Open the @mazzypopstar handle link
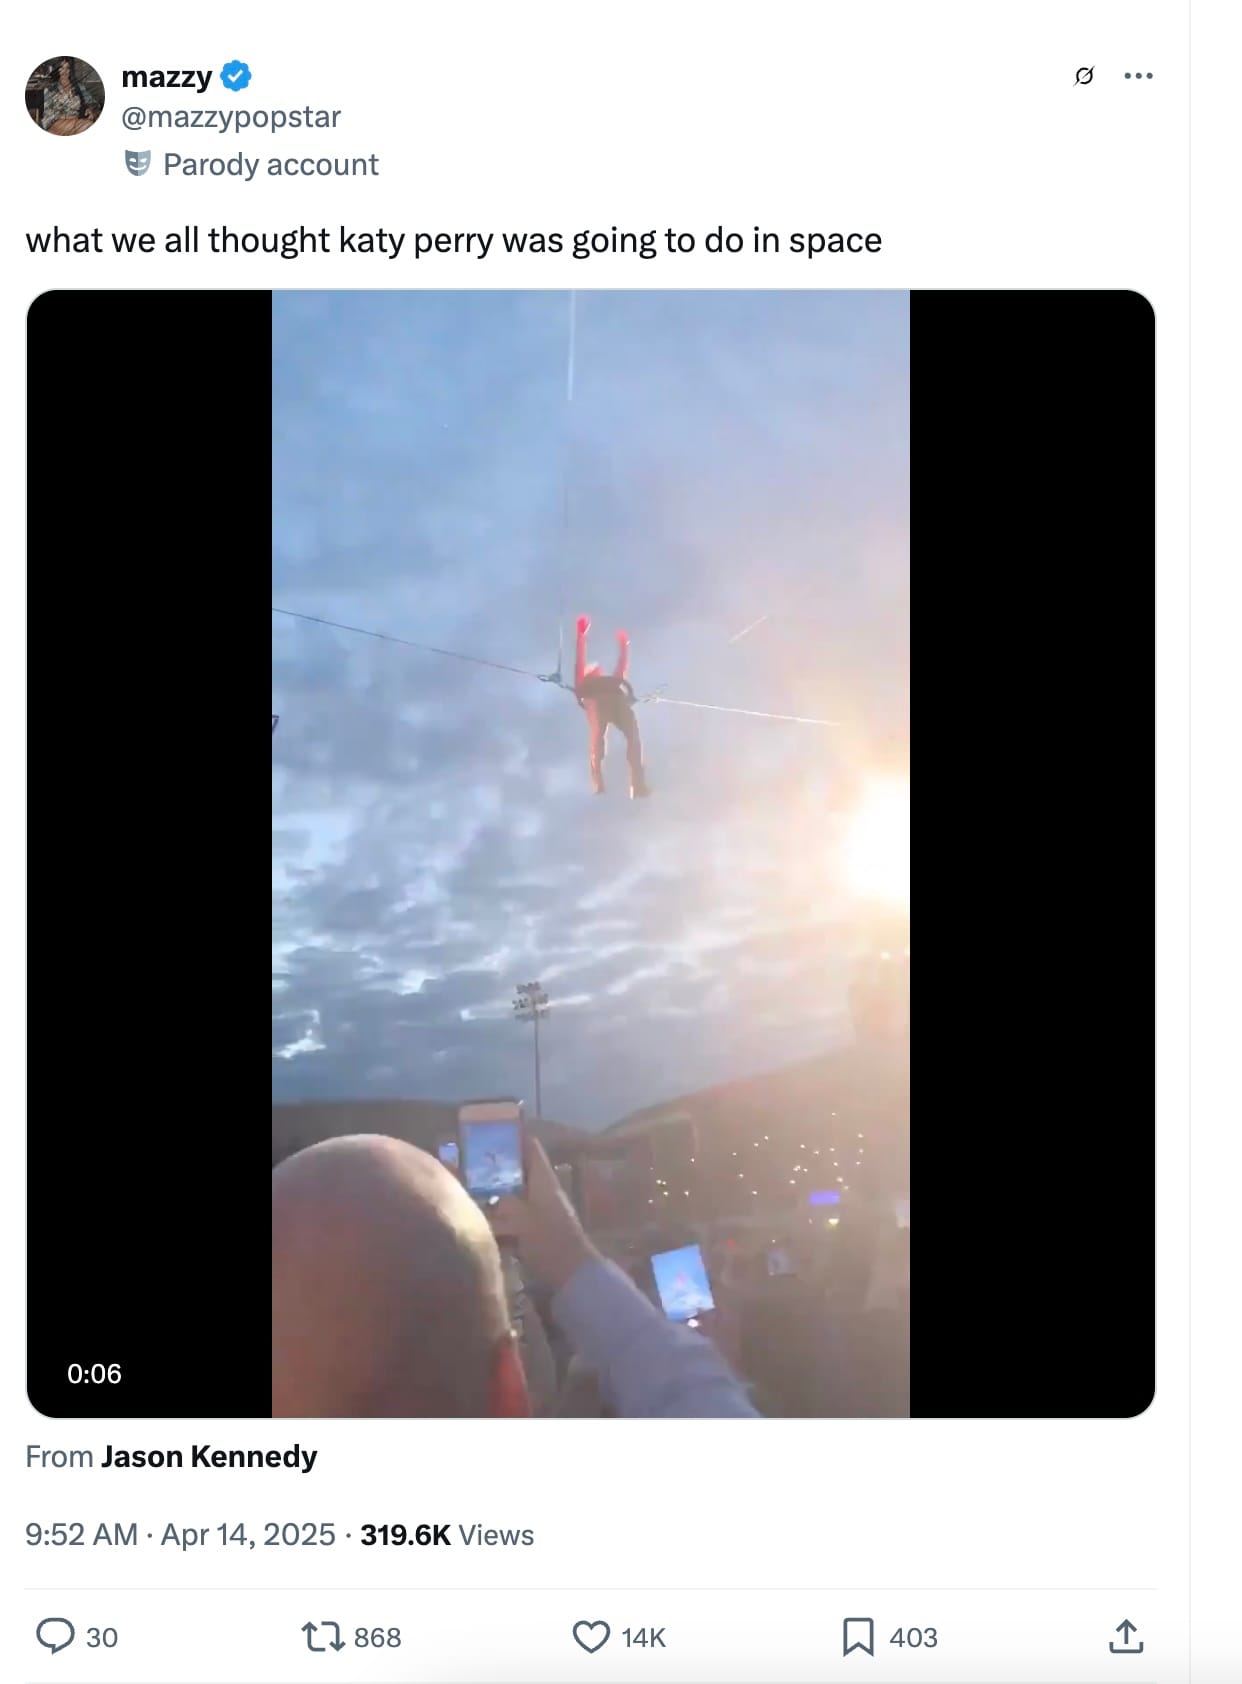Image resolution: width=1242 pixels, height=1684 pixels. point(231,117)
